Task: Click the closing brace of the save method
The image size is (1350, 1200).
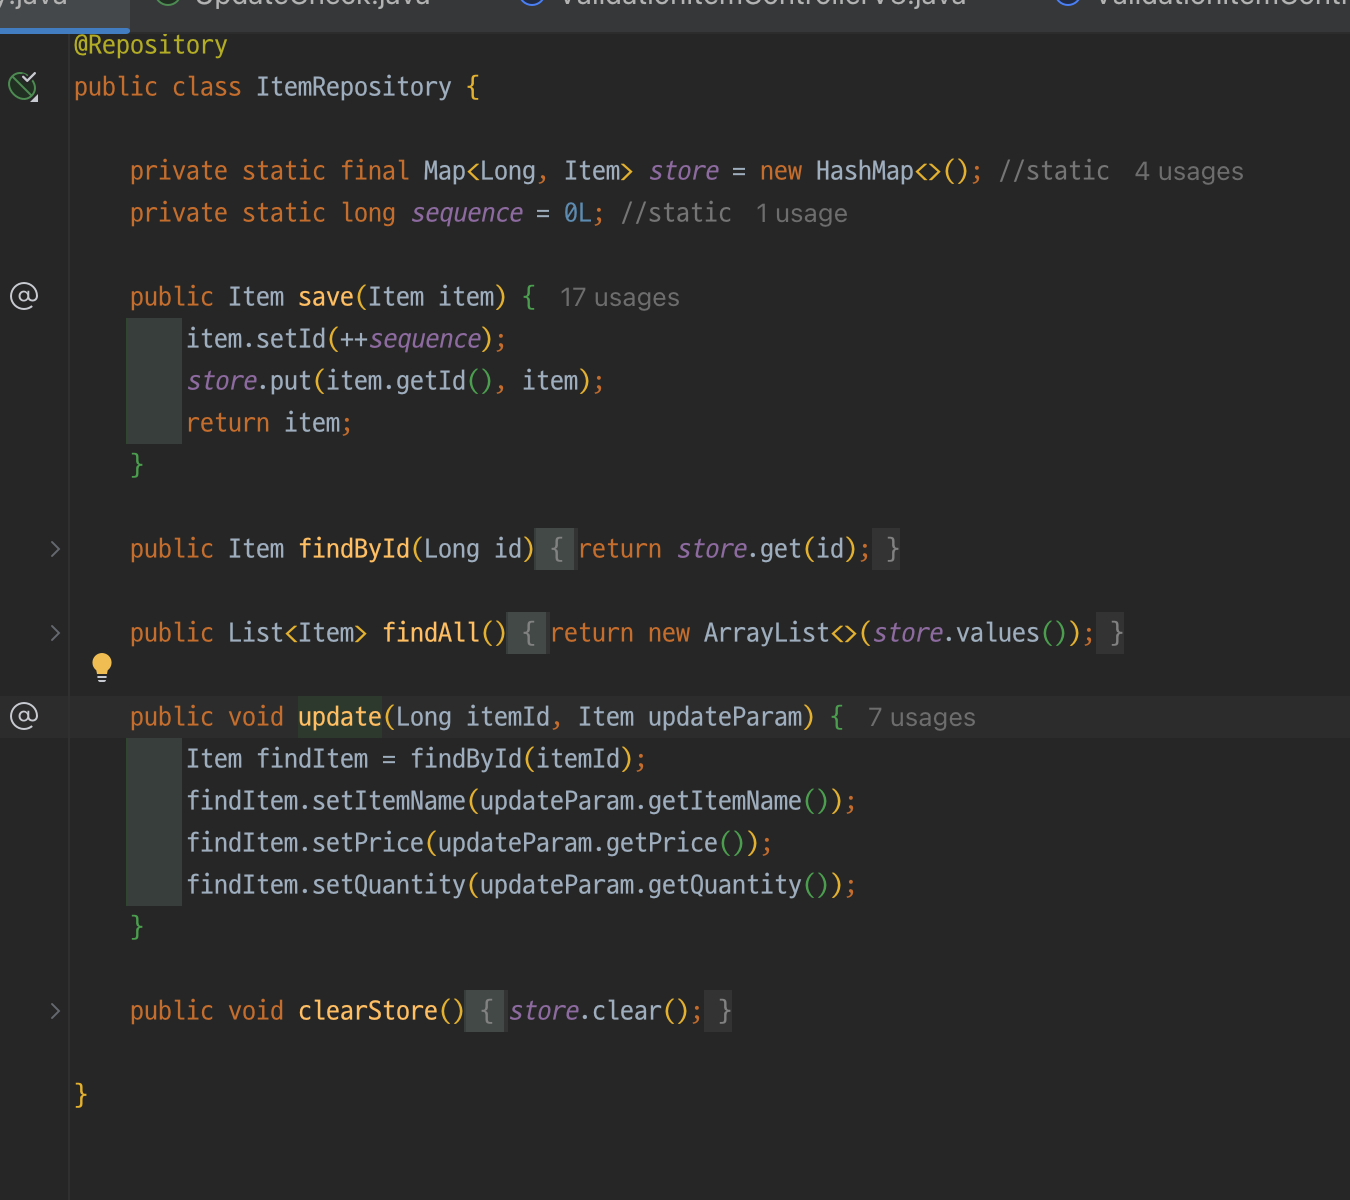Action: click(137, 465)
